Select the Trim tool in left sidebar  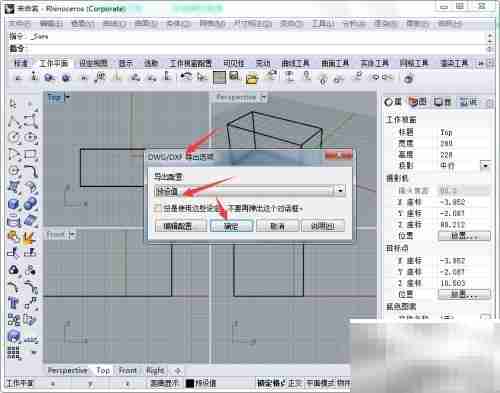14,253
